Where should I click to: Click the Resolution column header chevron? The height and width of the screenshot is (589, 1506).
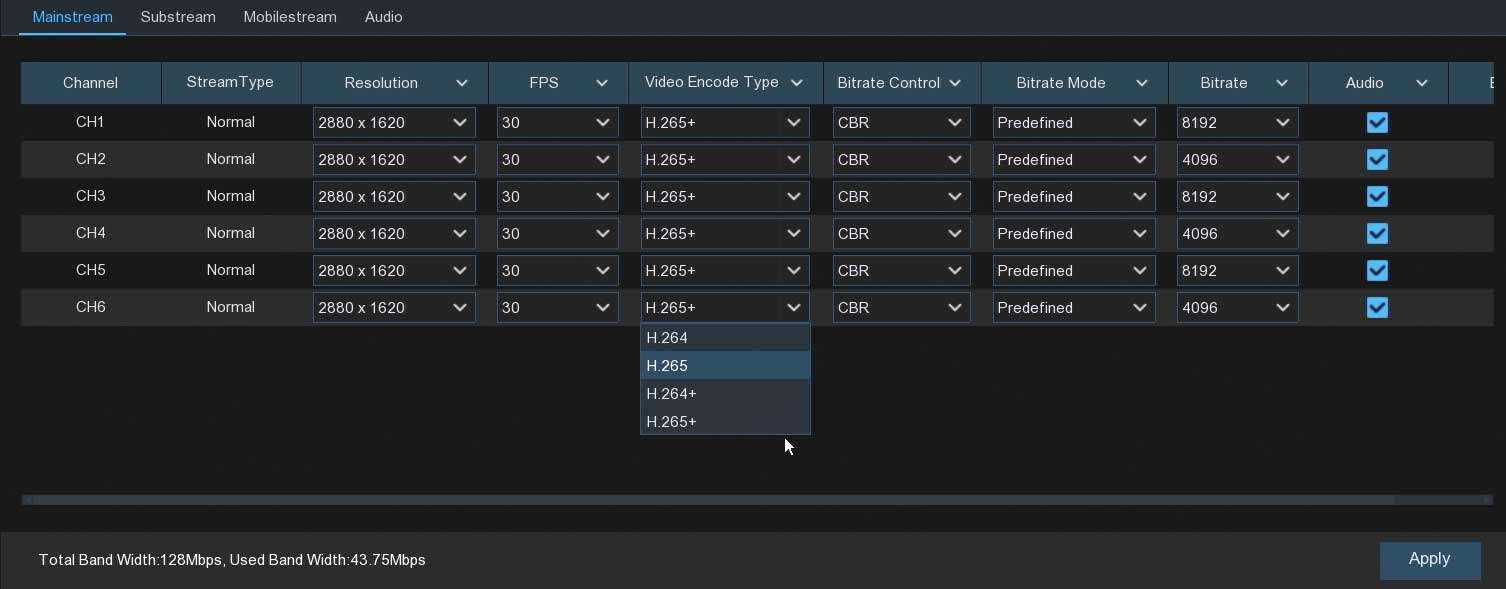click(462, 83)
